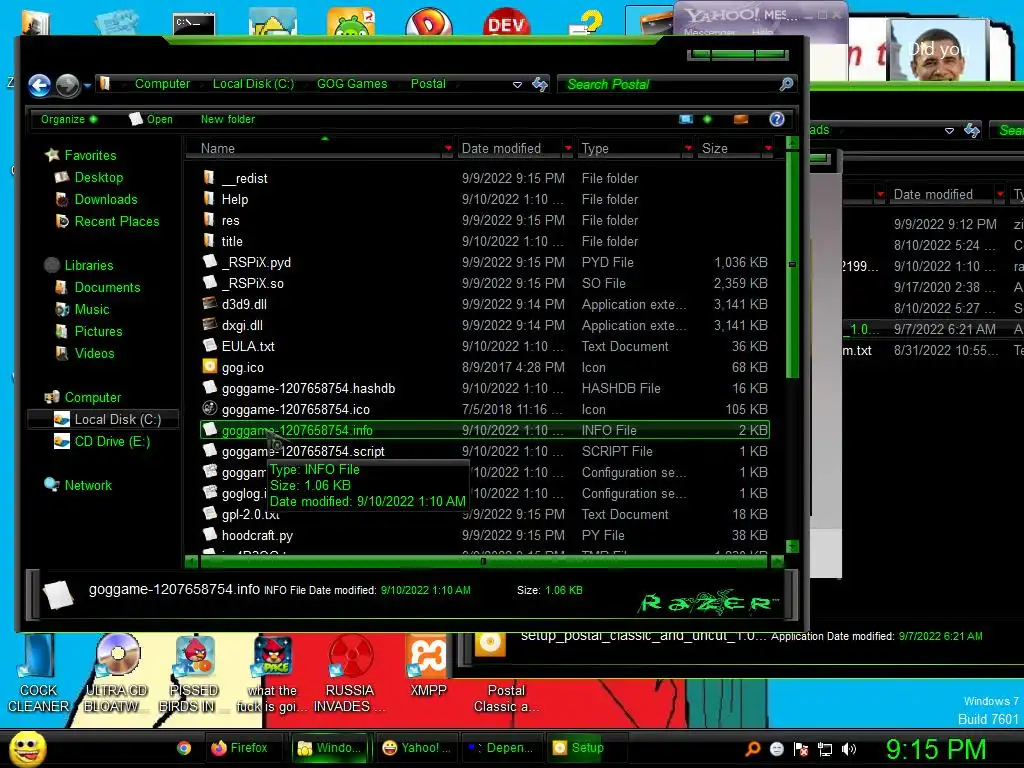Click the smiley Start button

[27, 748]
